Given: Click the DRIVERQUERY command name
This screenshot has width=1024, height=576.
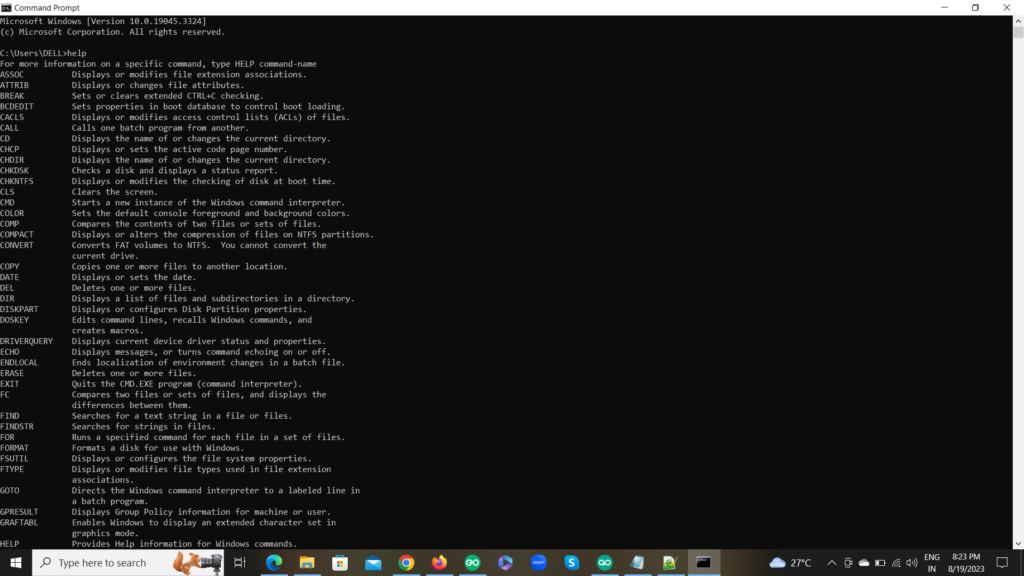Looking at the screenshot, I should click(26, 341).
